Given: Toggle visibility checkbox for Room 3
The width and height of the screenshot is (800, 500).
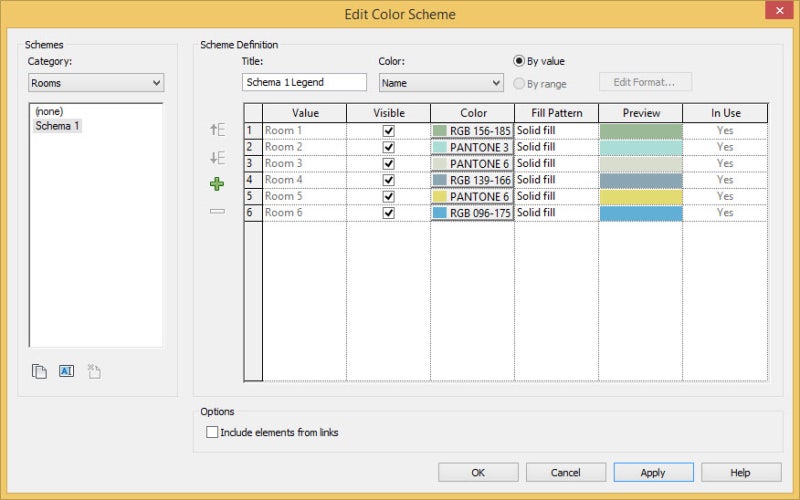Looking at the screenshot, I should pos(388,163).
